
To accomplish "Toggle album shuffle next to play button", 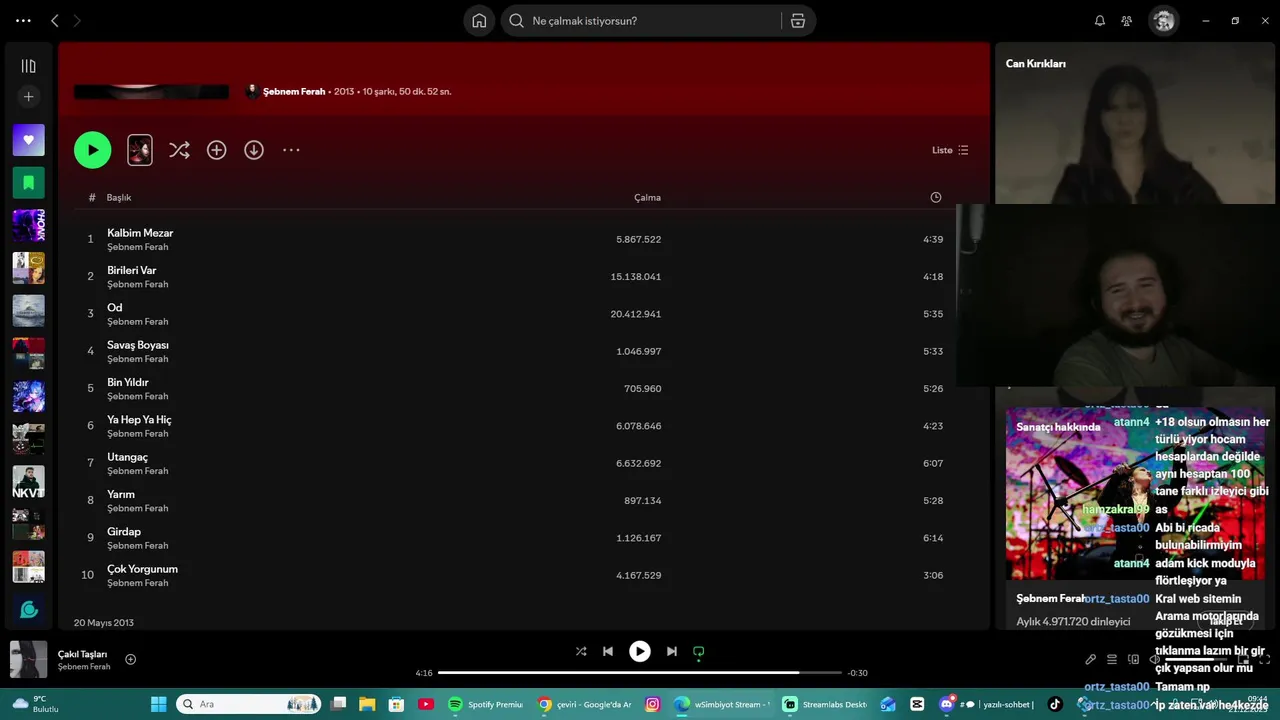I will pos(179,150).
